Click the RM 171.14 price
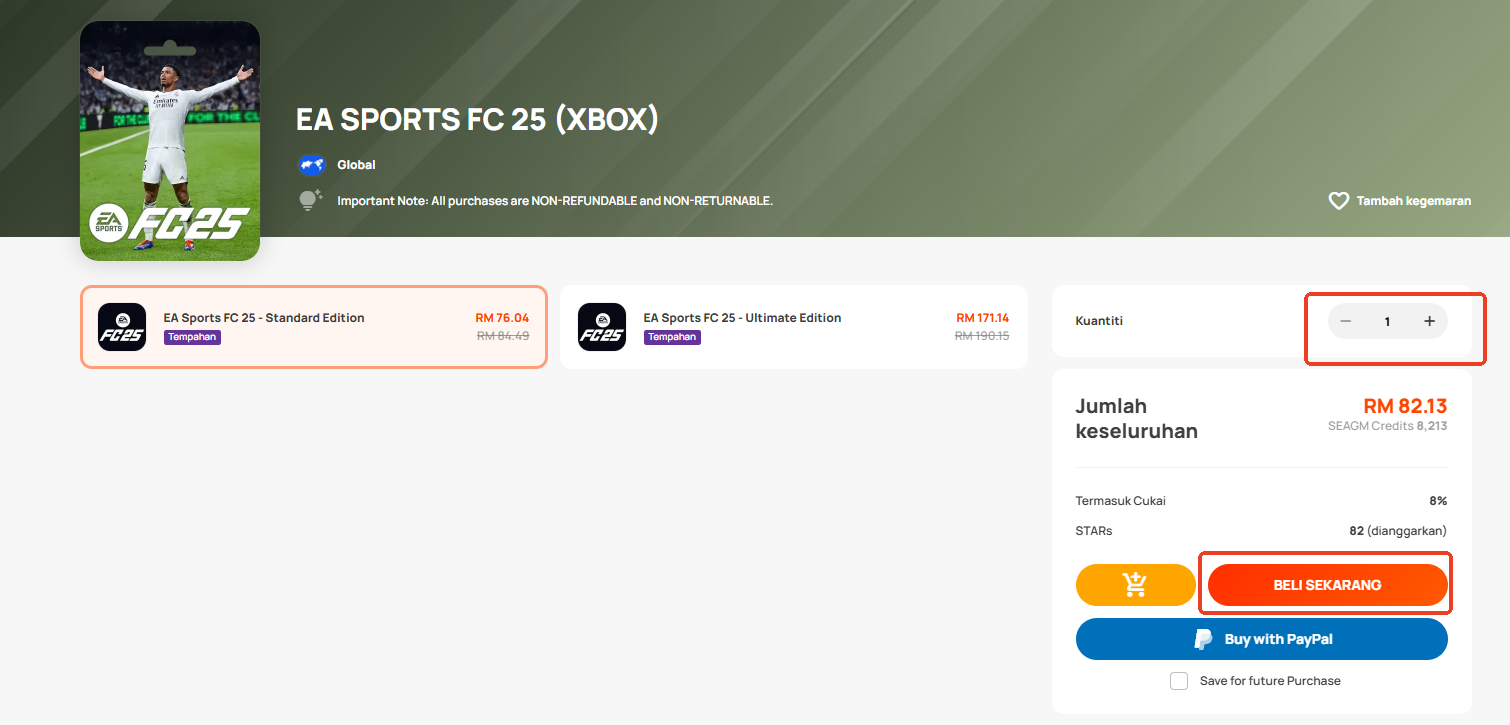This screenshot has height=725, width=1510. coord(983,318)
